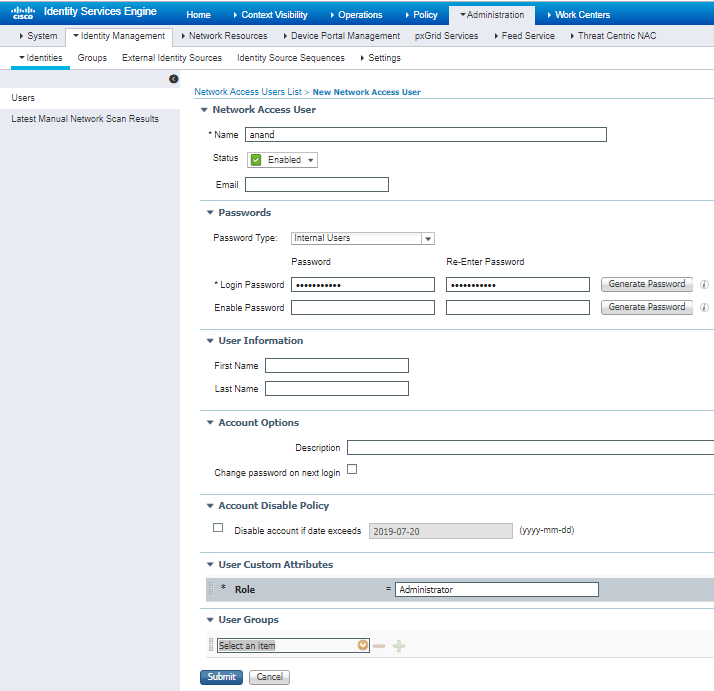This screenshot has height=691, width=714.
Task: Select Users in the left sidebar
Action: click(90, 98)
